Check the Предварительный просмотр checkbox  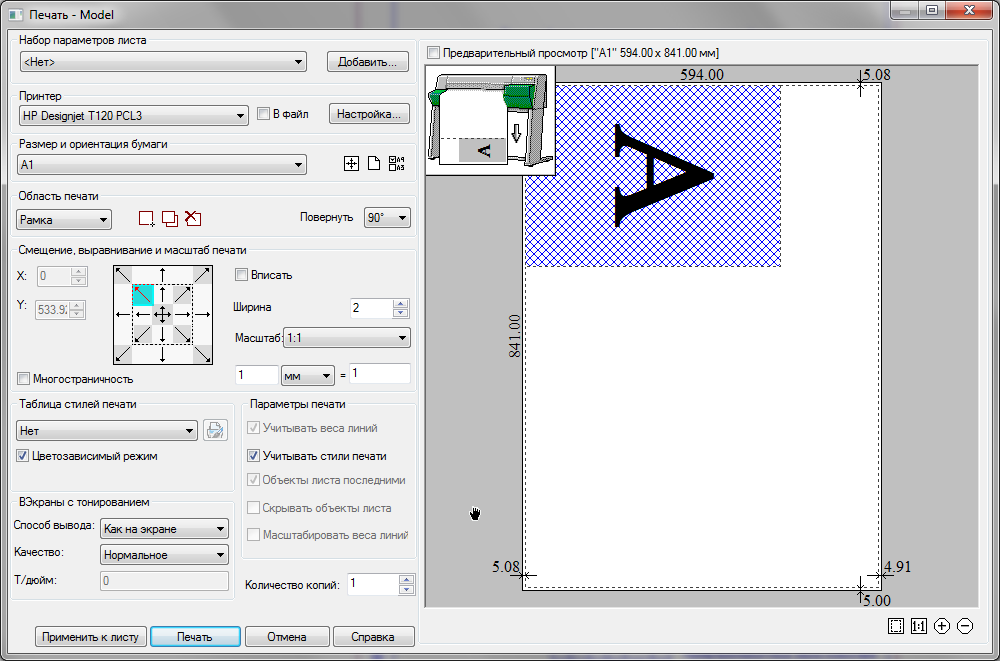tap(432, 52)
